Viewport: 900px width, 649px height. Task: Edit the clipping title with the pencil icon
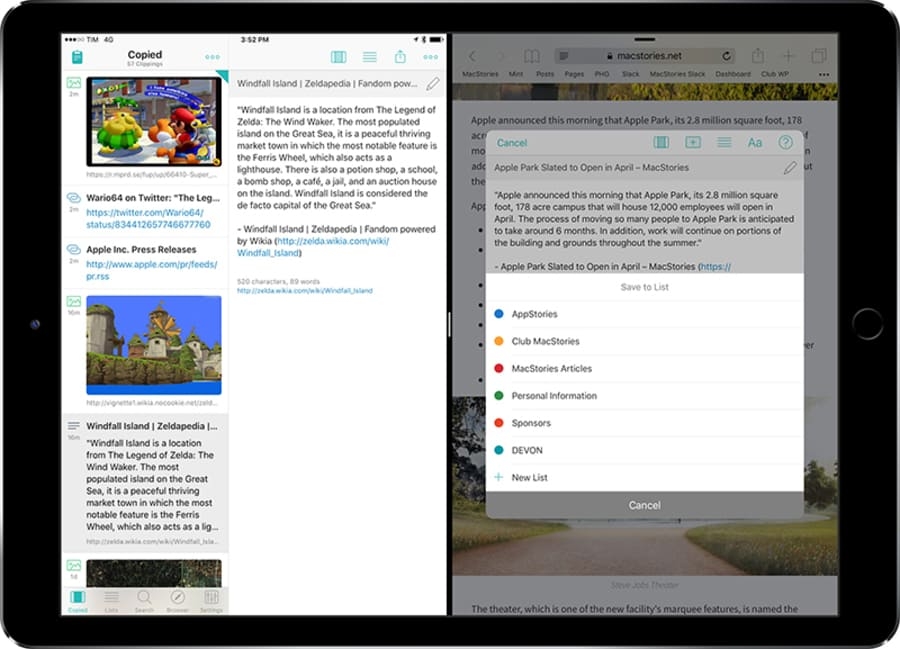(433, 84)
